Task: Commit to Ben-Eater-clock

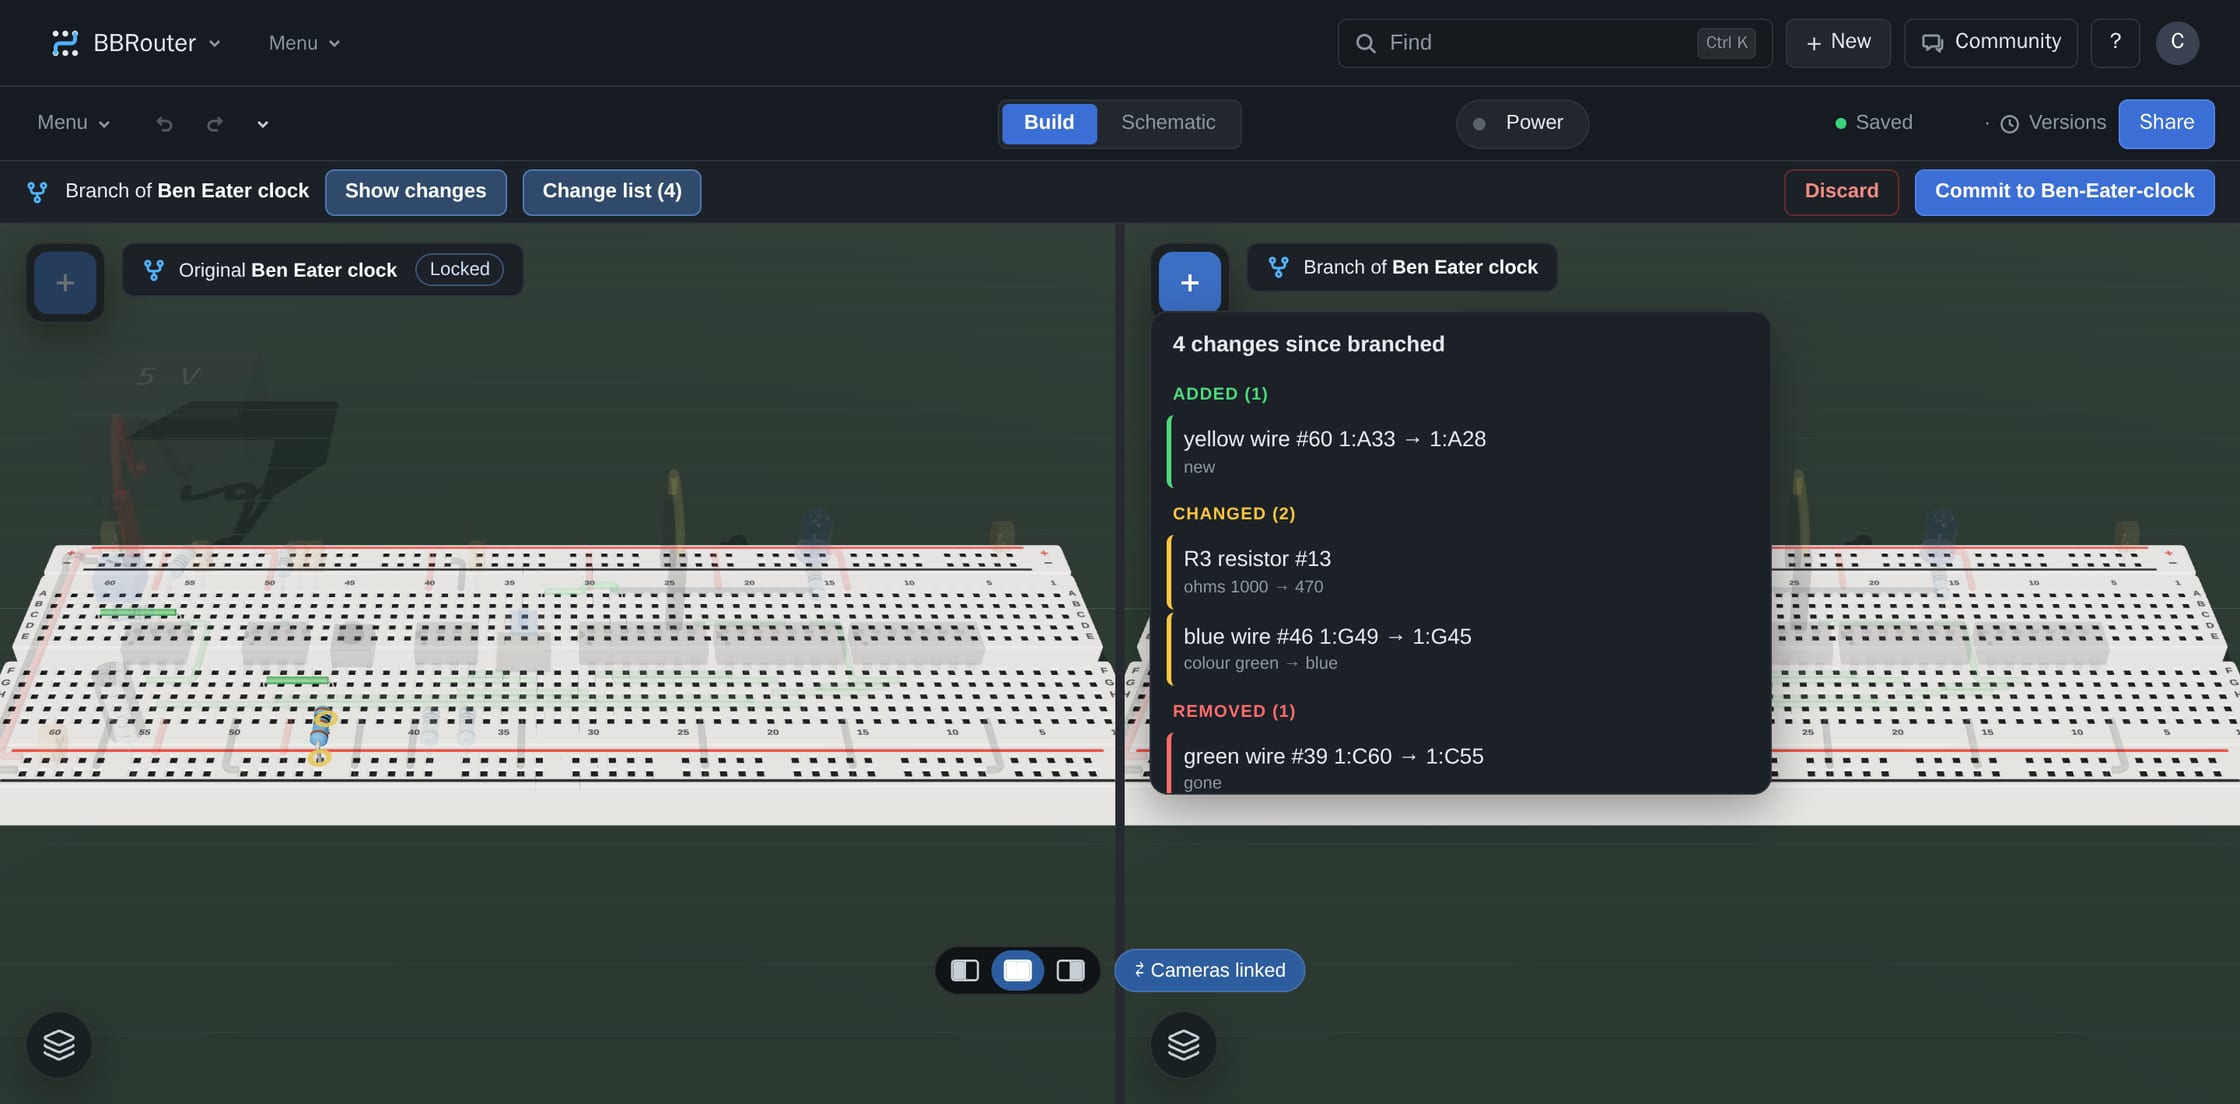Action: pos(2063,192)
